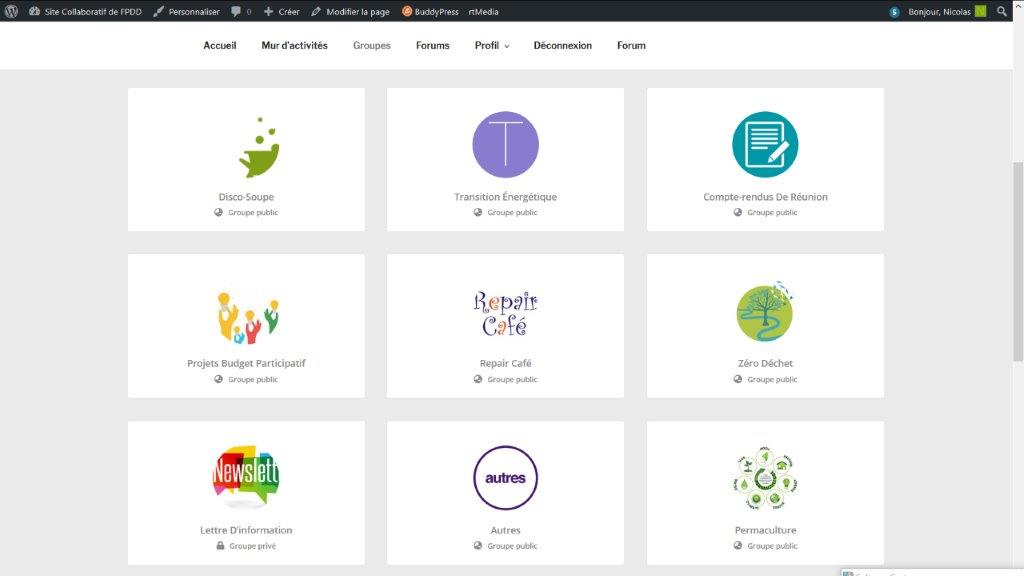
Task: Open the Forums menu item
Action: coord(432,46)
